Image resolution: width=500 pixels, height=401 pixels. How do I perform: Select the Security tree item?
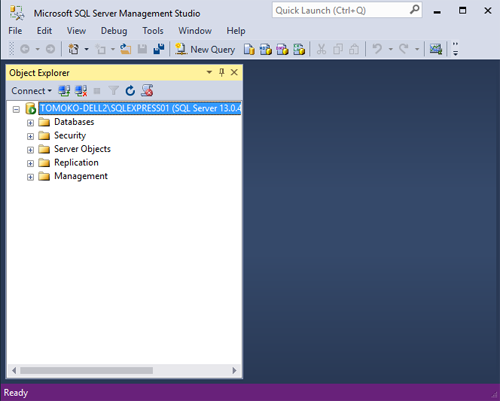pos(70,136)
